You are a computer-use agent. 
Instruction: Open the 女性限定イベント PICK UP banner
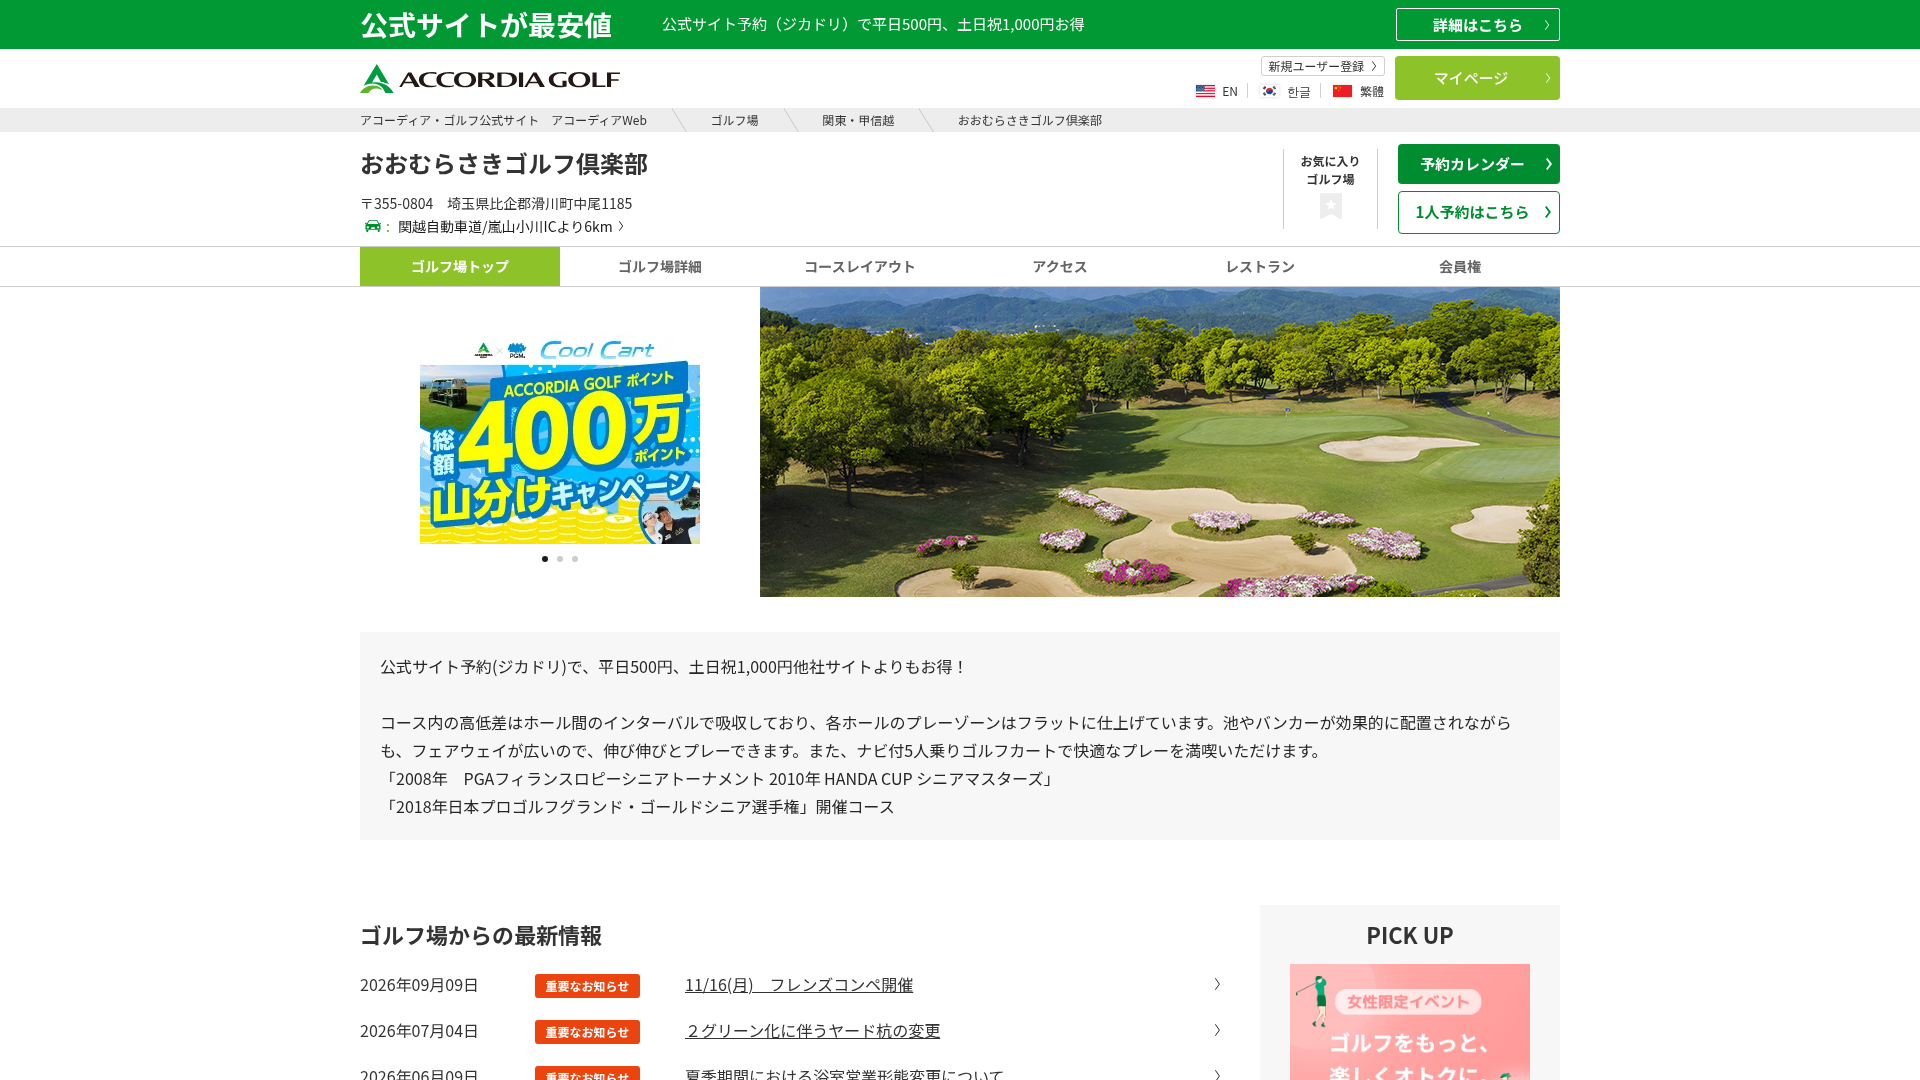pyautogui.click(x=1410, y=1022)
